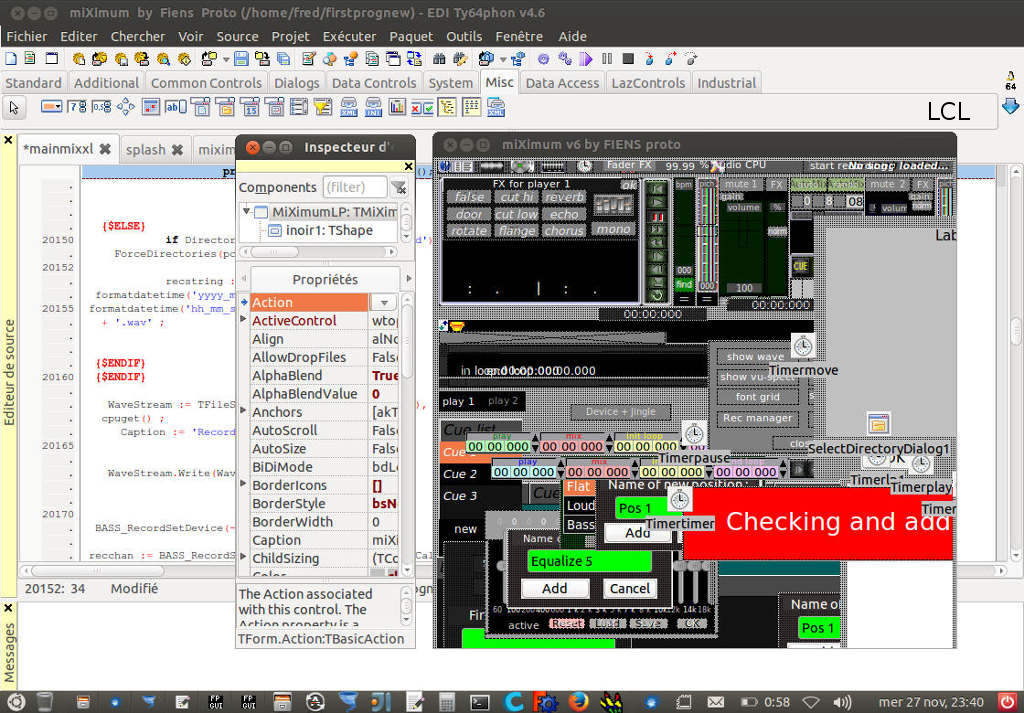Select the Timermove timer icon on the form
Image resolution: width=1024 pixels, height=713 pixels.
[803, 345]
